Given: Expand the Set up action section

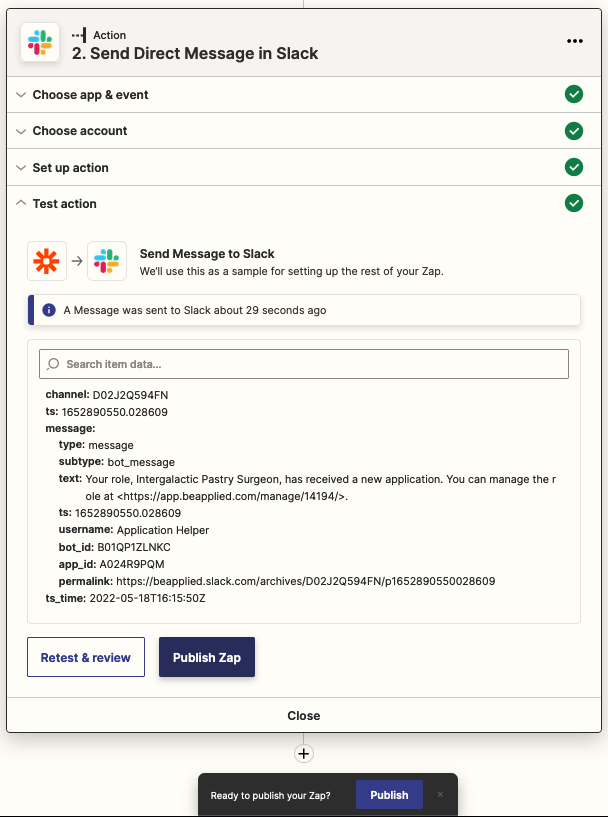Looking at the screenshot, I should 70,168.
